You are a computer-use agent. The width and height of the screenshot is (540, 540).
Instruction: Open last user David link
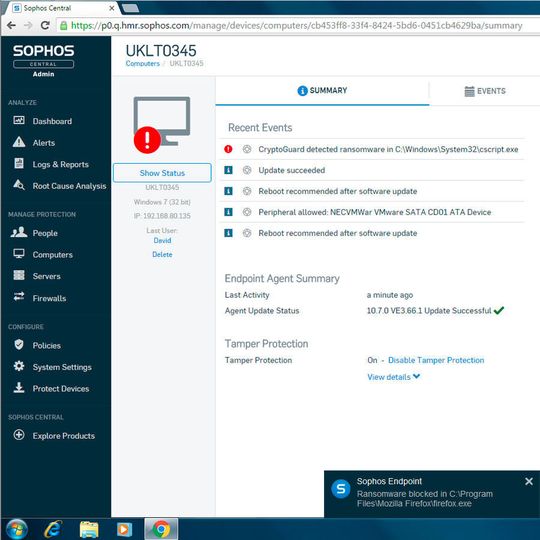coord(162,240)
